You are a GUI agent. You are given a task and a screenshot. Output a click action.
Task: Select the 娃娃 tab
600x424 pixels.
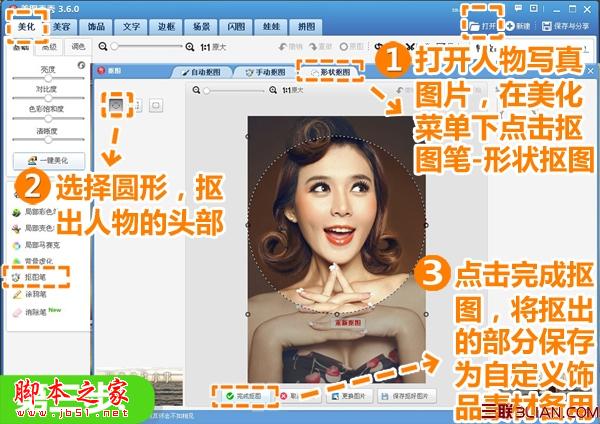pos(271,27)
